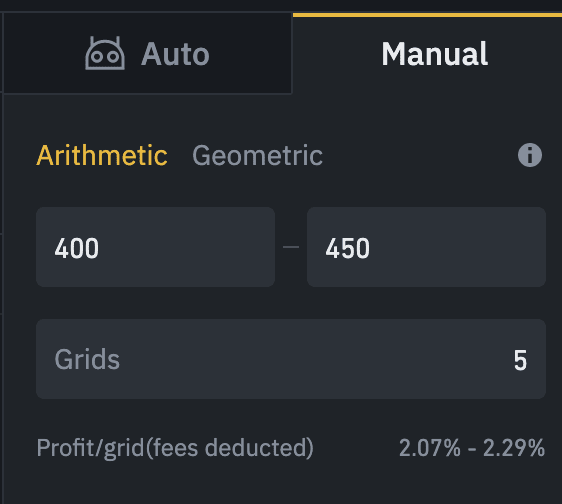Click the Profit/grid(fees deducted) label

(x=175, y=448)
